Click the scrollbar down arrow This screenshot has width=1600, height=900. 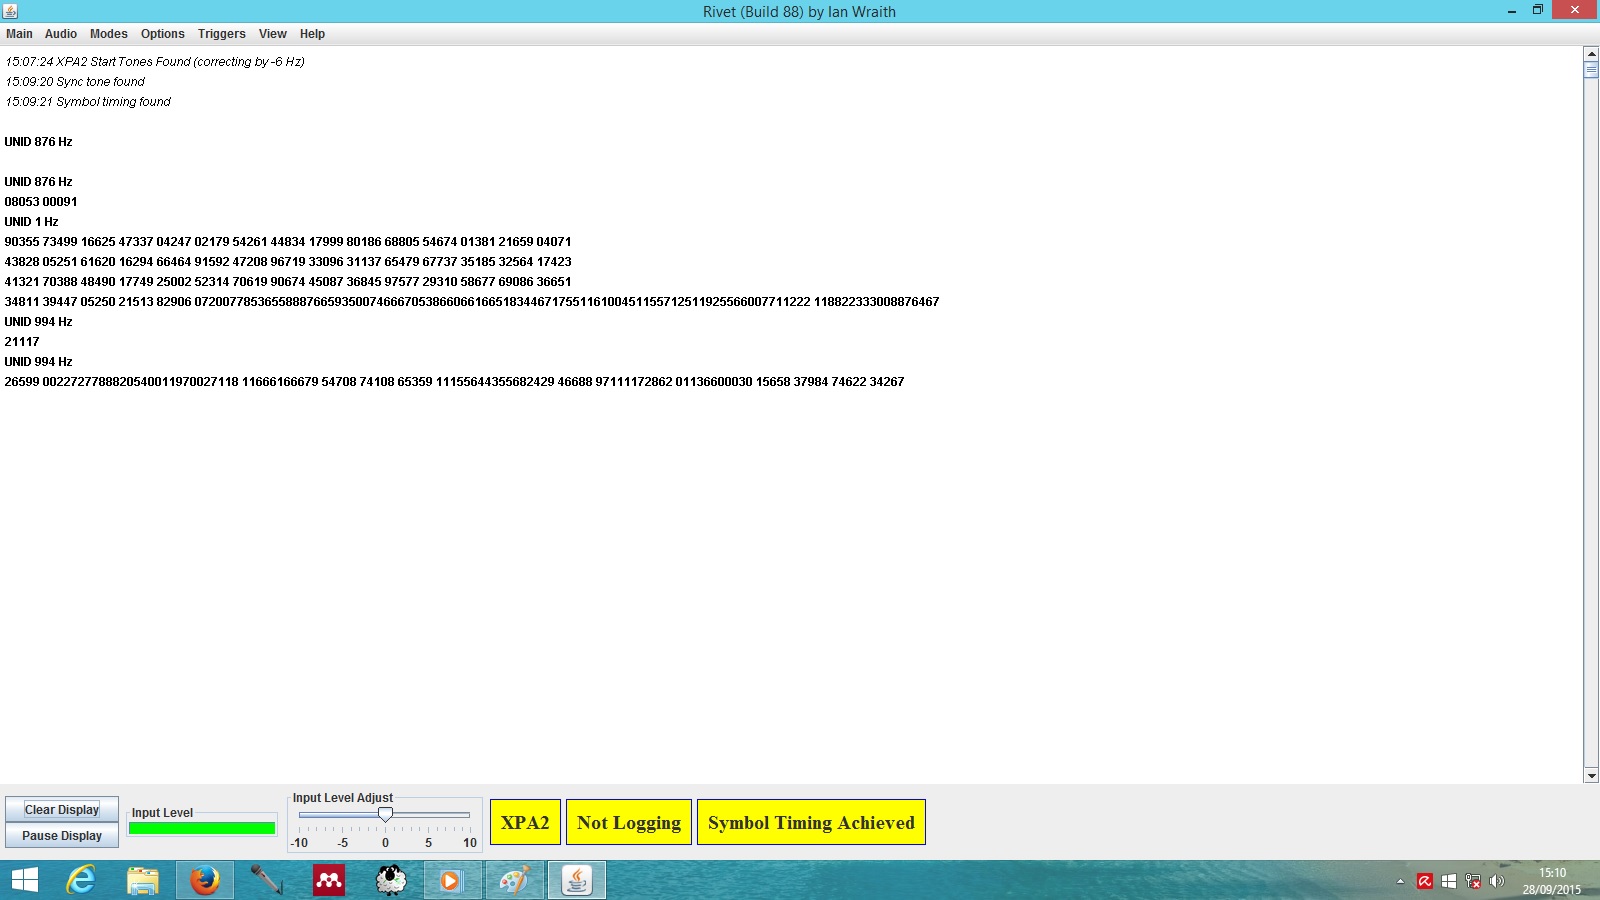(1591, 775)
